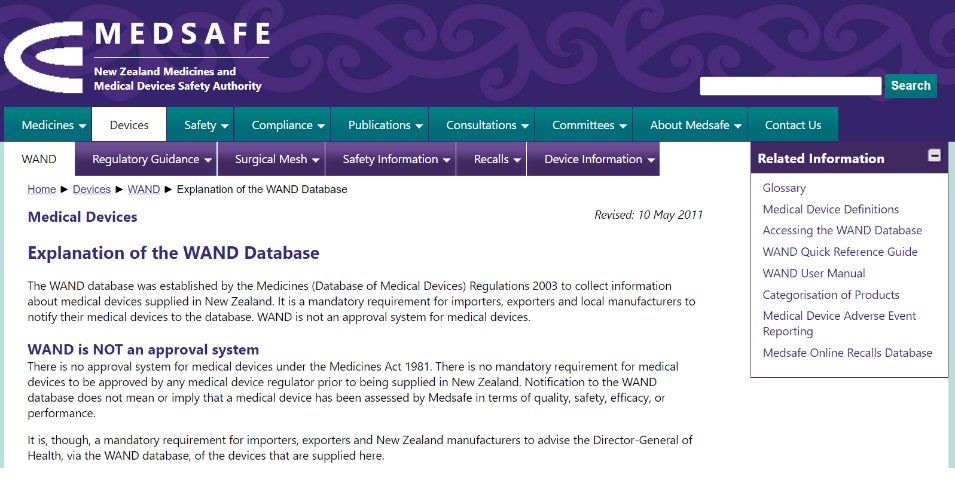Expand the Recalls submenu
The height and width of the screenshot is (480, 955).
pos(497,159)
